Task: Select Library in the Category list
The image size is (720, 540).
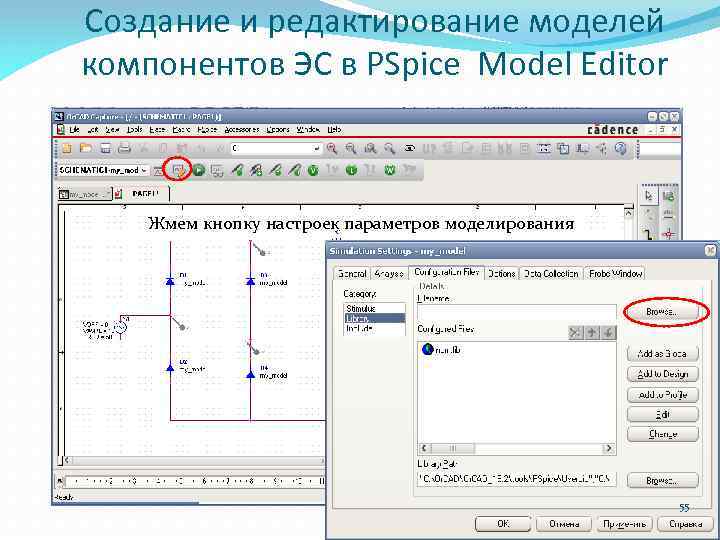Action: click(375, 318)
